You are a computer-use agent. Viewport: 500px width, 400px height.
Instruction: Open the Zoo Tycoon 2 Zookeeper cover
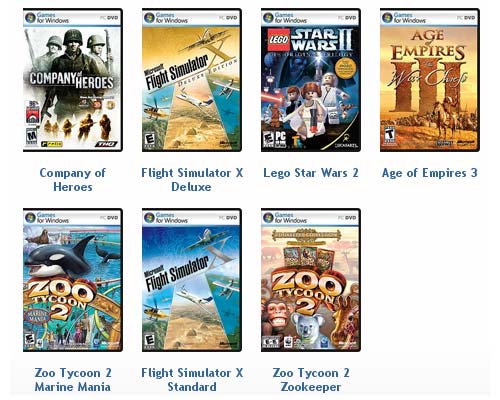coord(311,280)
